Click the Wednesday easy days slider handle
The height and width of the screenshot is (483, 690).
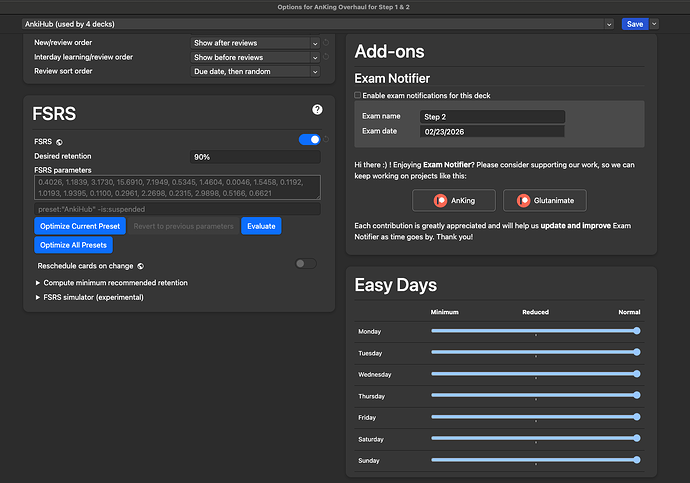click(x=637, y=374)
